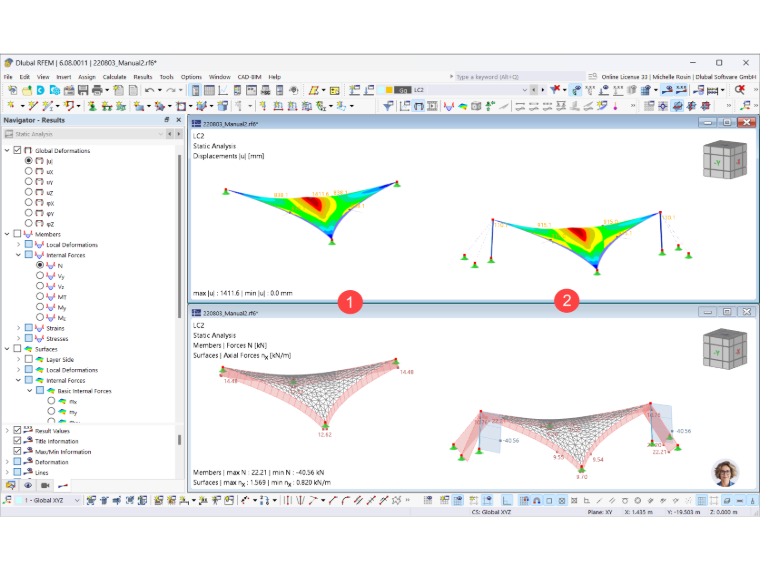Uncheck the Max/Min Information checkbox
Screen dimensions: 760x570
pos(17,451)
